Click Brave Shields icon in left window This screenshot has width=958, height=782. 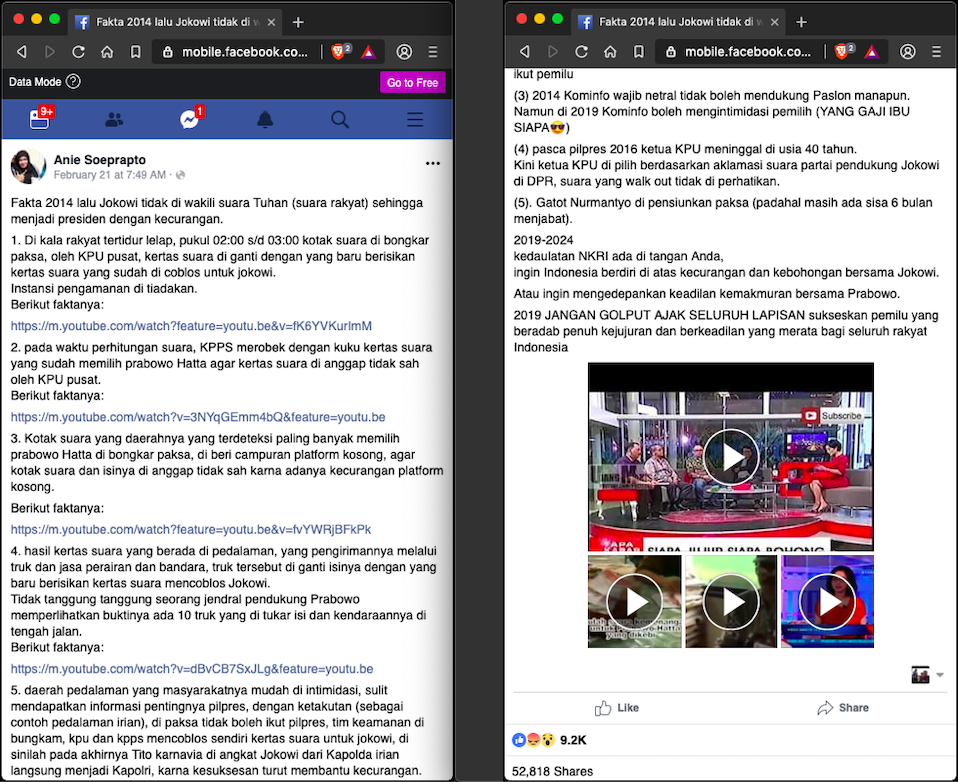coord(340,52)
